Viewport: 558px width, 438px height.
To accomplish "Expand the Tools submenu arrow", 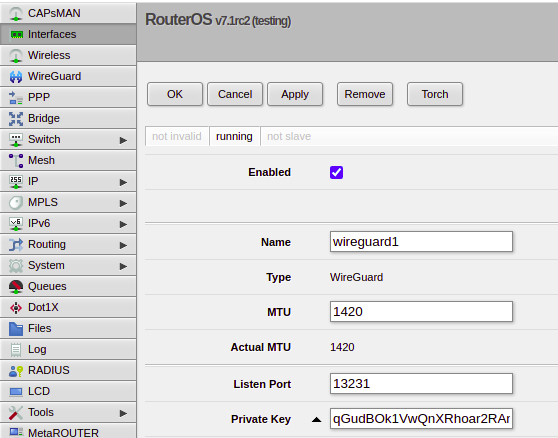I will click(123, 413).
